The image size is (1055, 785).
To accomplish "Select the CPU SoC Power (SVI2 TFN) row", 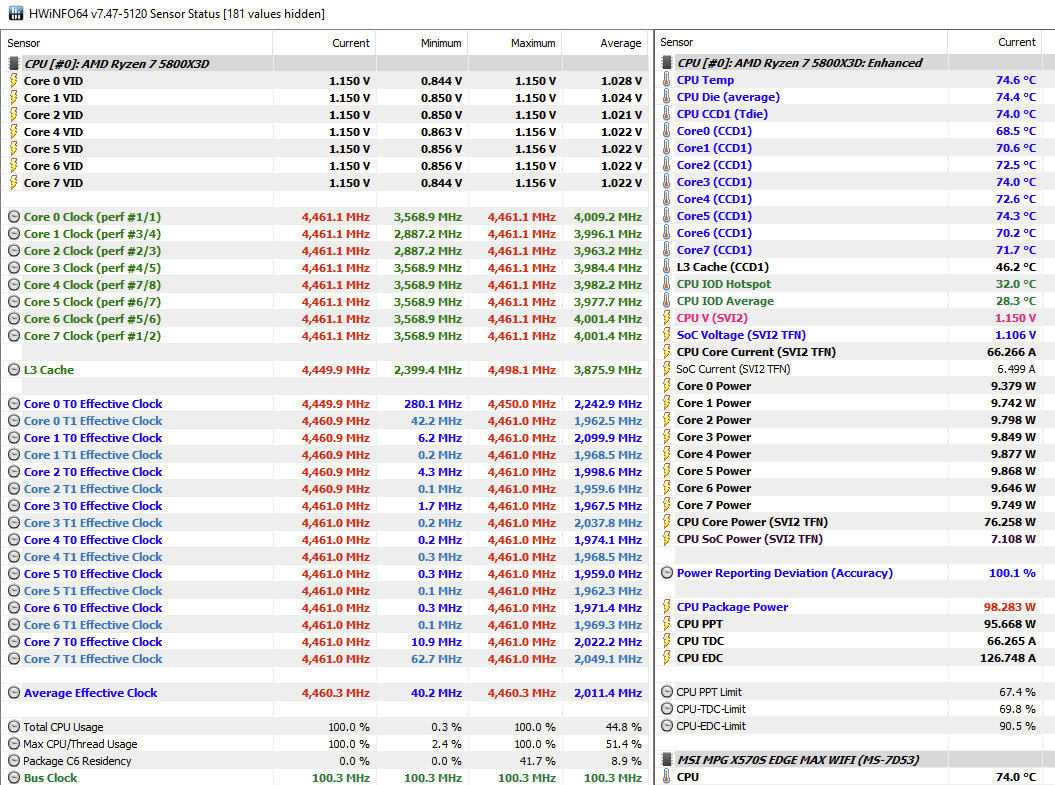I will (854, 539).
